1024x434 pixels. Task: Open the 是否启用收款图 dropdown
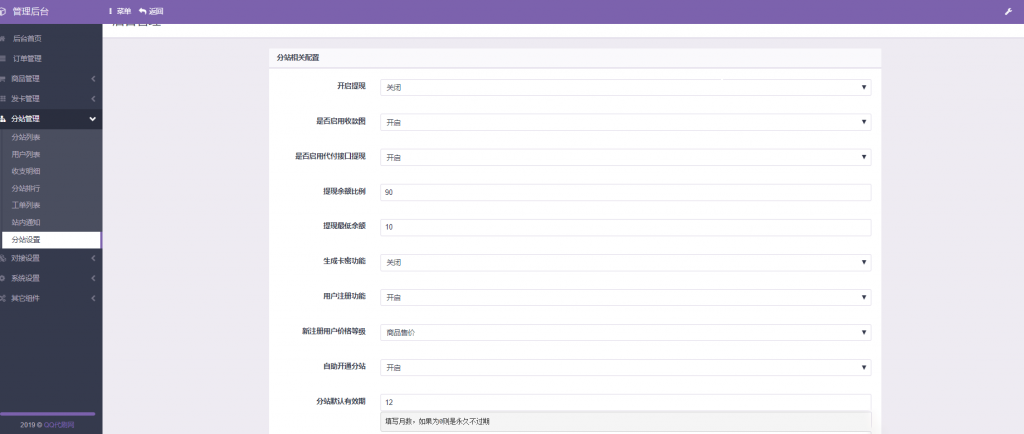click(626, 122)
